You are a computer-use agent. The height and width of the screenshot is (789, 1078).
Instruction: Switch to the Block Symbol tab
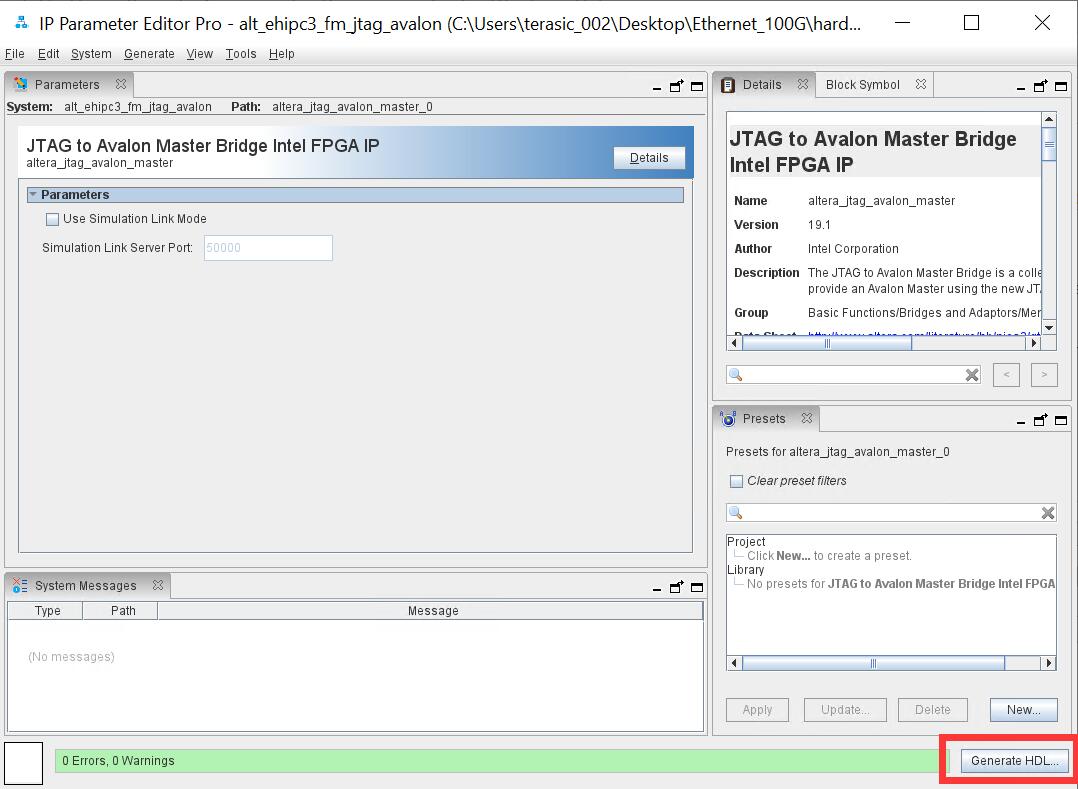pyautogui.click(x=862, y=85)
